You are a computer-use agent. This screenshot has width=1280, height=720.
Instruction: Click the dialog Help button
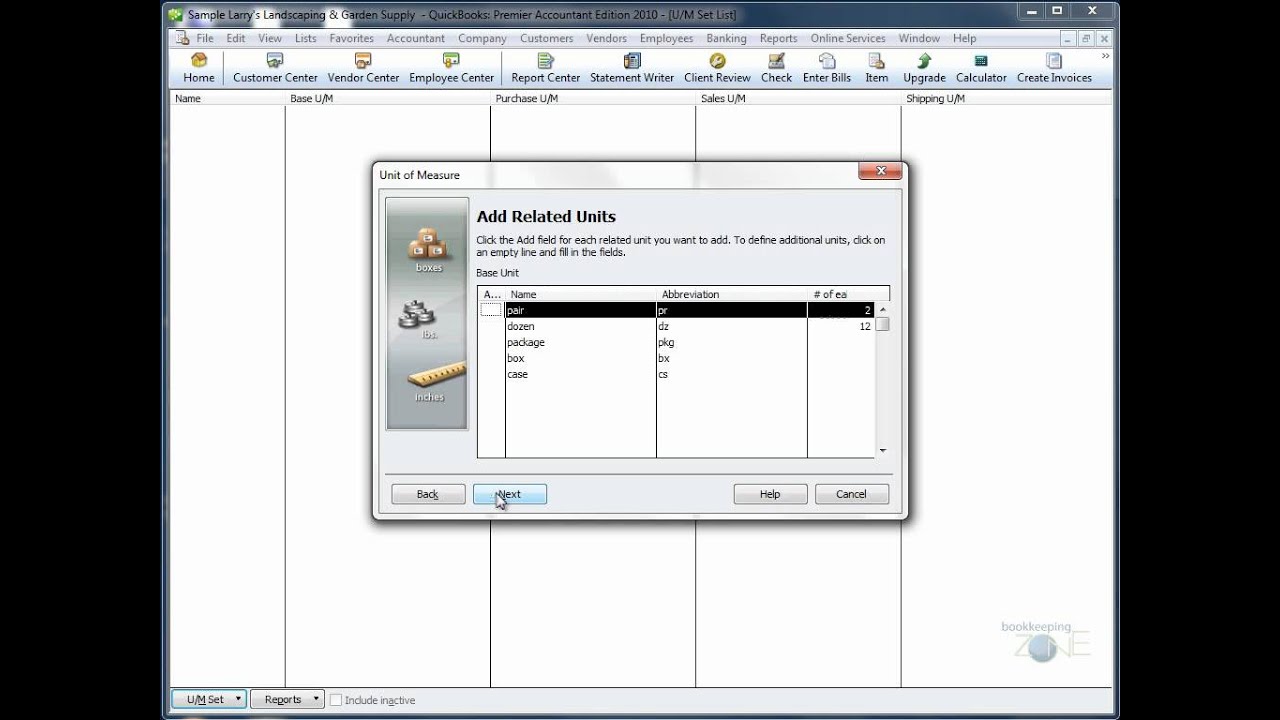pos(770,494)
